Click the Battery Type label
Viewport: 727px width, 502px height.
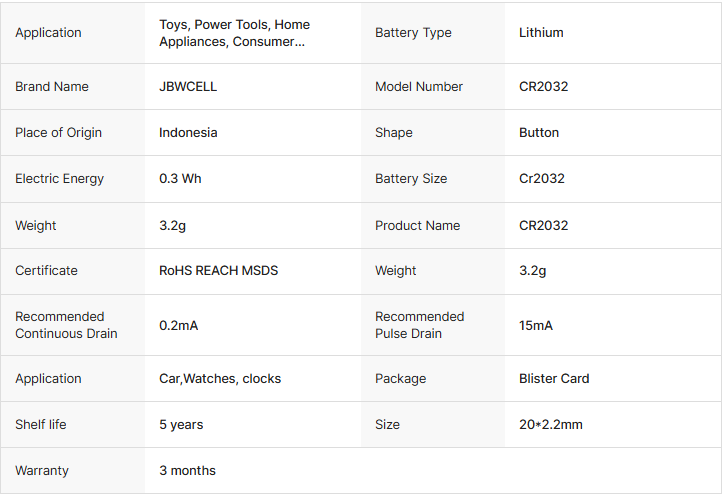pos(413,33)
